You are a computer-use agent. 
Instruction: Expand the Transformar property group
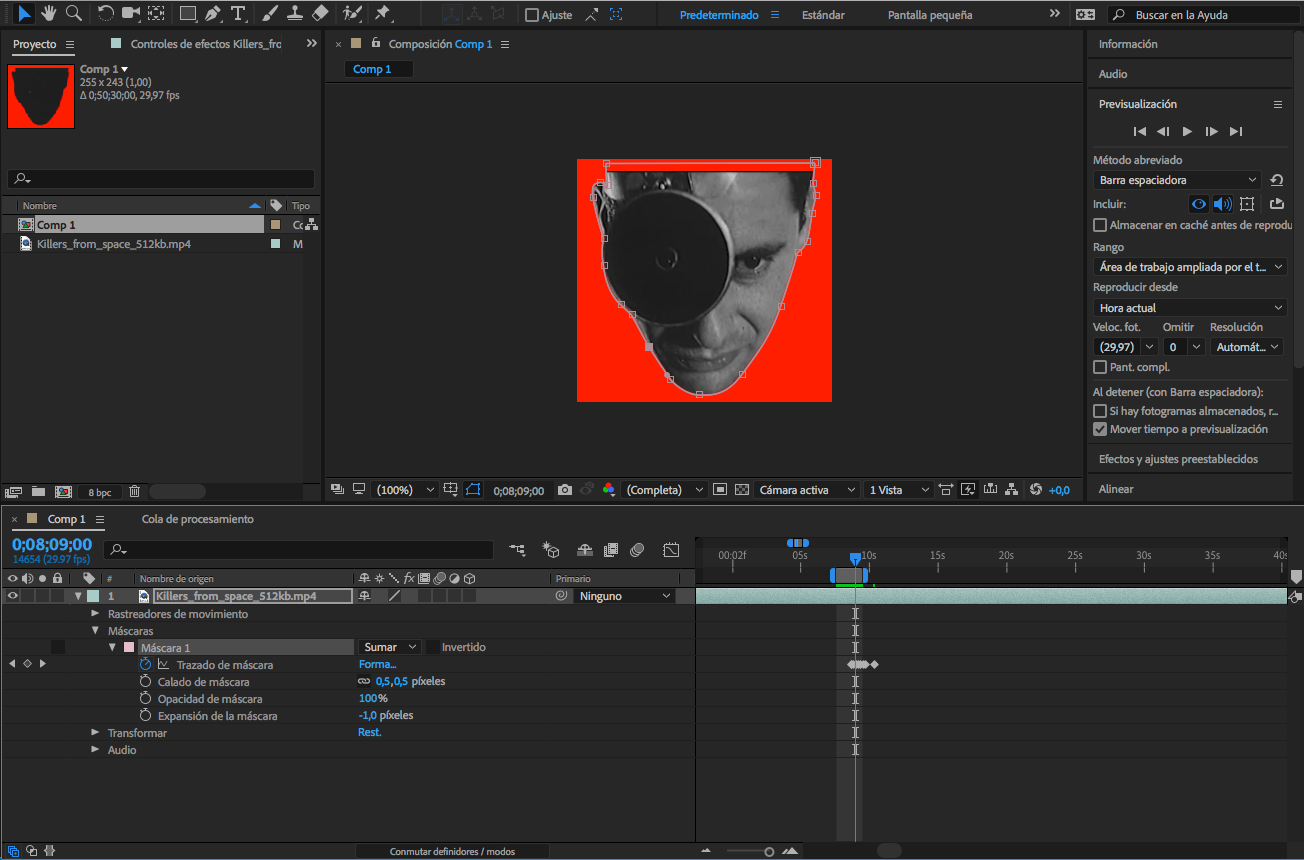(x=95, y=733)
